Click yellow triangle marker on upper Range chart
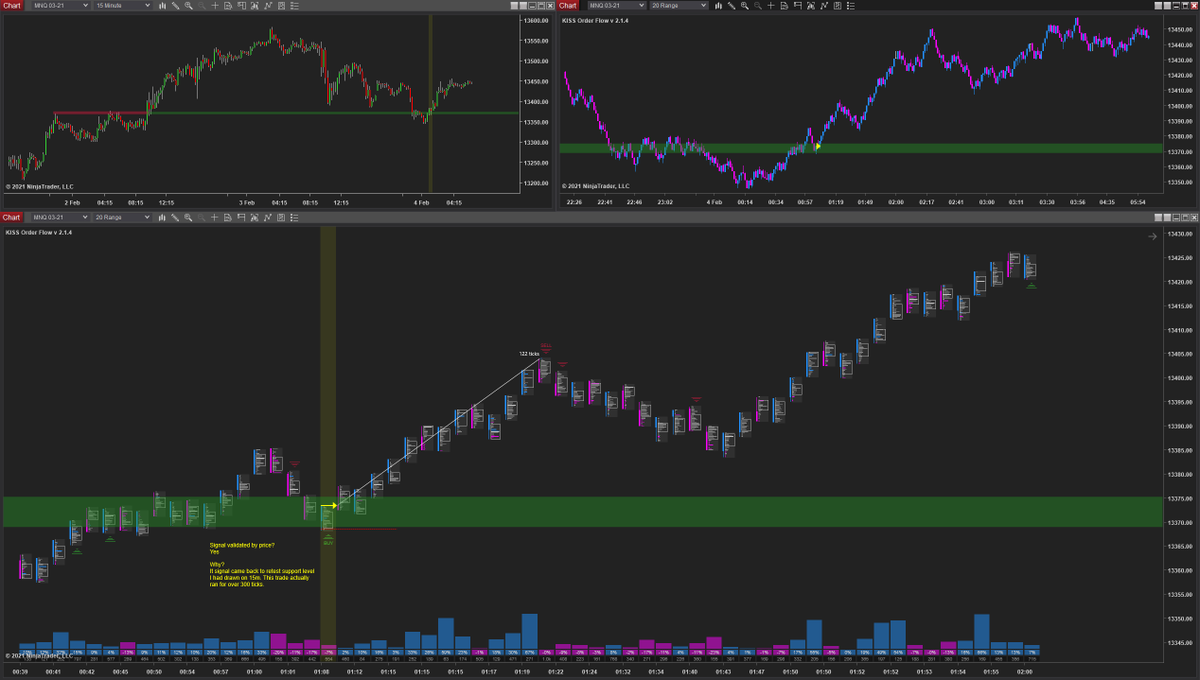The width and height of the screenshot is (1200, 680). [x=817, y=146]
